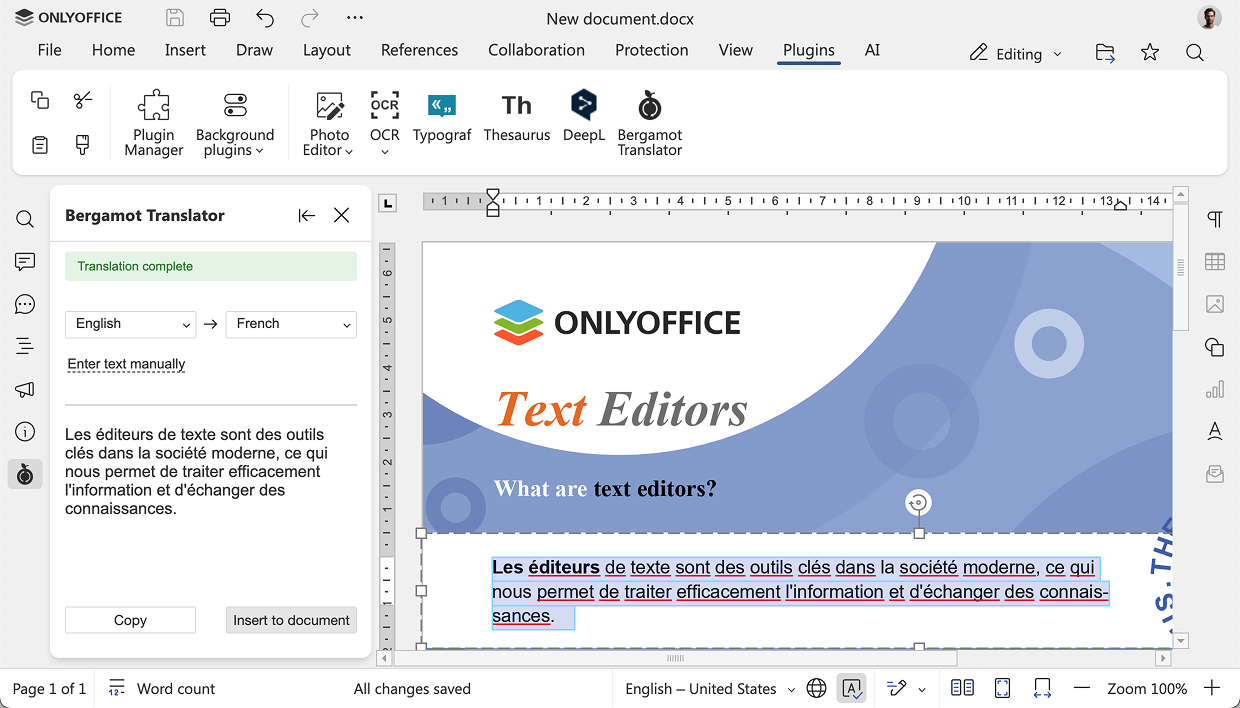Click the search magnifier in top right
Viewport: 1240px width, 708px height.
click(x=1194, y=53)
